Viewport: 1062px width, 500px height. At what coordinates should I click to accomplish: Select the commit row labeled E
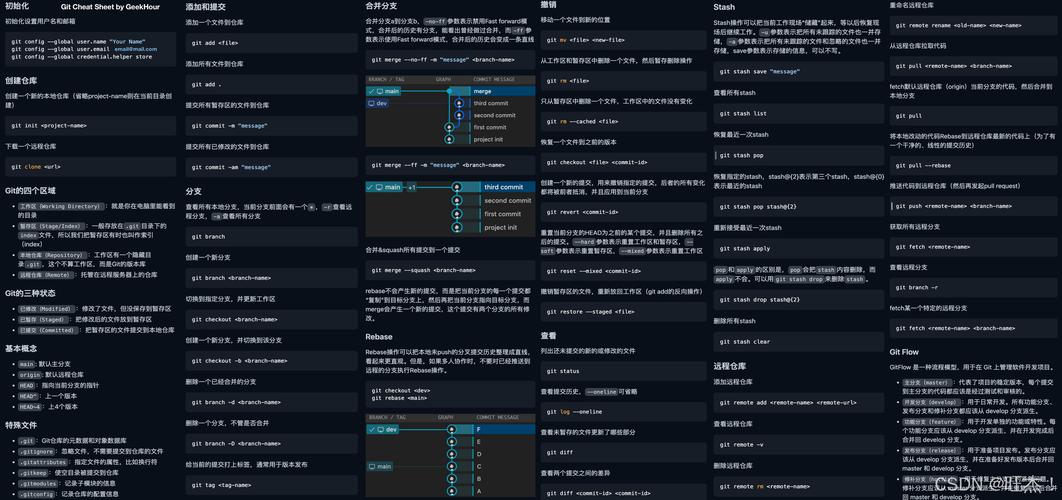point(450,442)
